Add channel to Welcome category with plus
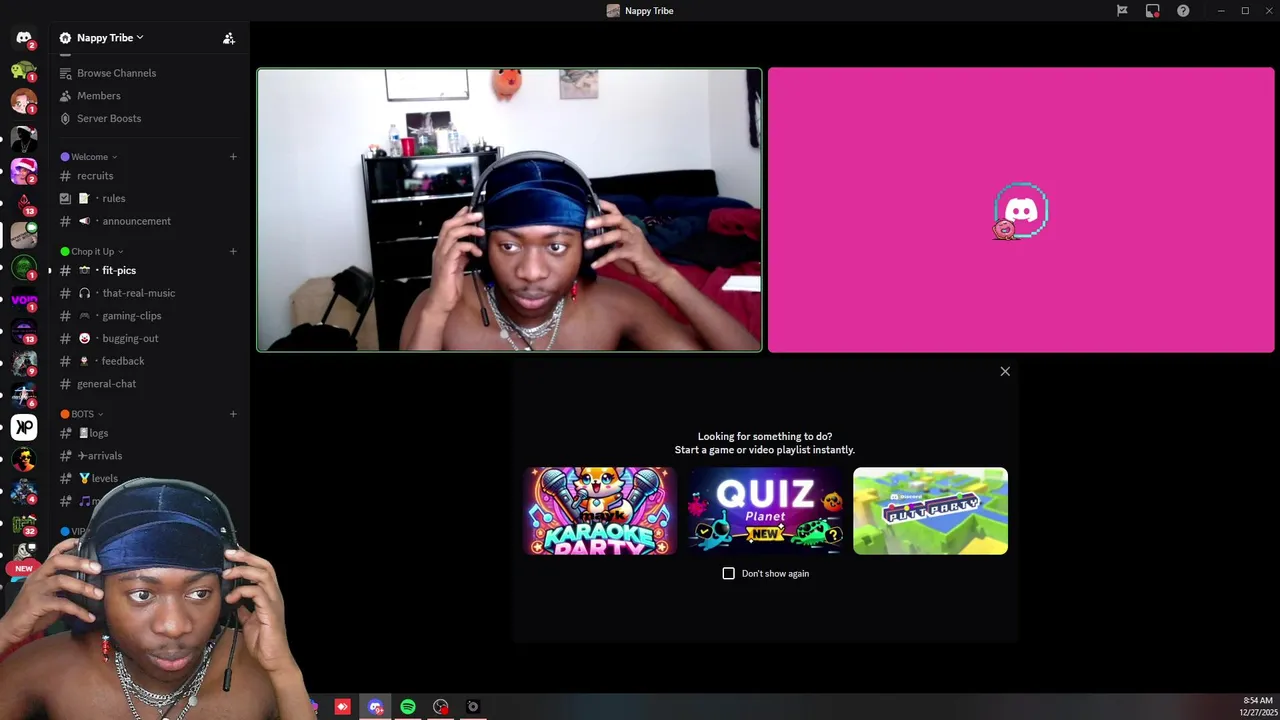This screenshot has height=720, width=1280. [x=233, y=157]
